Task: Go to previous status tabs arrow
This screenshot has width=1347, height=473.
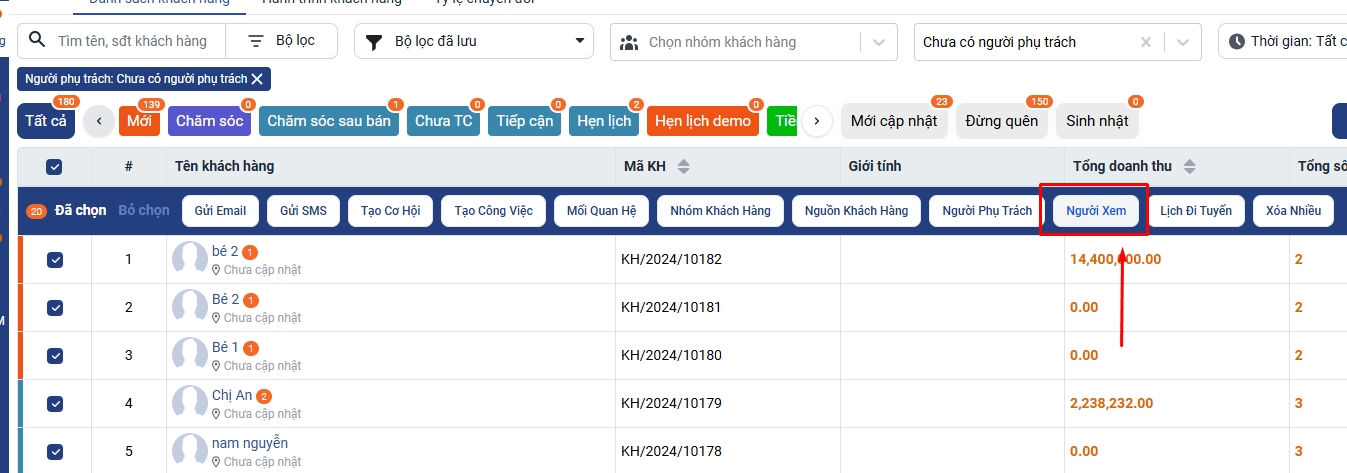Action: tap(98, 121)
